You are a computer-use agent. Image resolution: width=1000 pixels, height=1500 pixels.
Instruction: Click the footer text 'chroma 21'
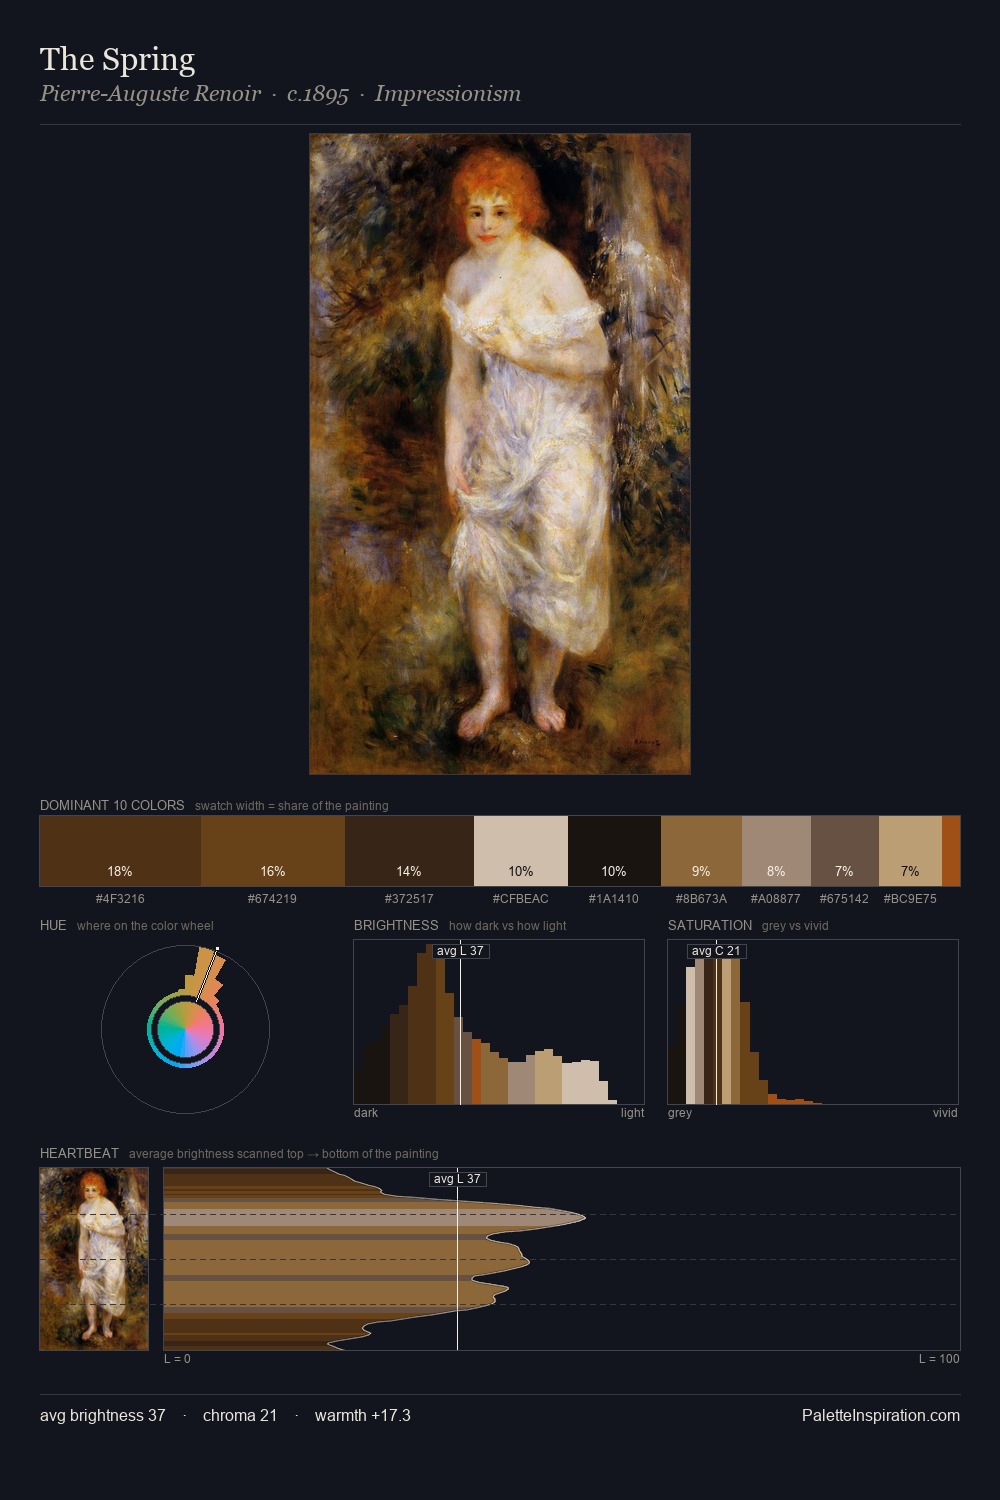click(240, 1415)
